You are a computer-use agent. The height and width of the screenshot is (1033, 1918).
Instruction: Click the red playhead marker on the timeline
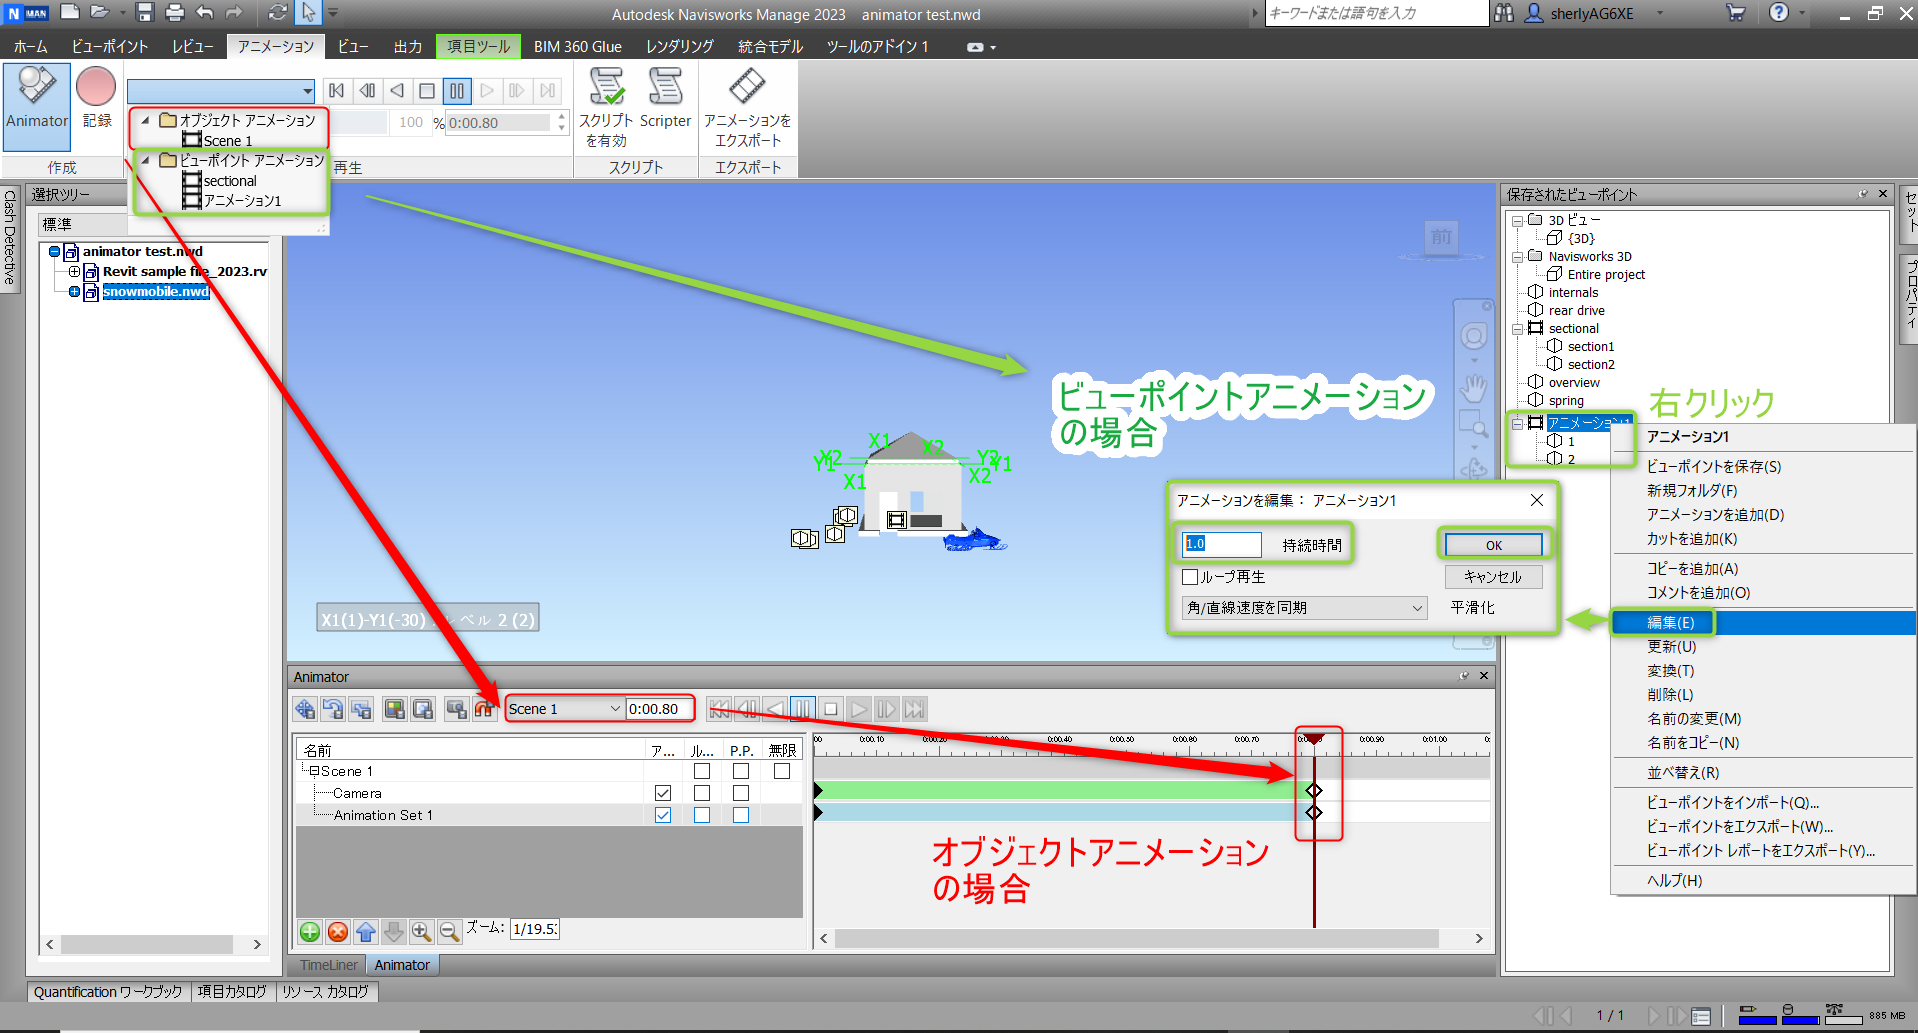(x=1312, y=739)
